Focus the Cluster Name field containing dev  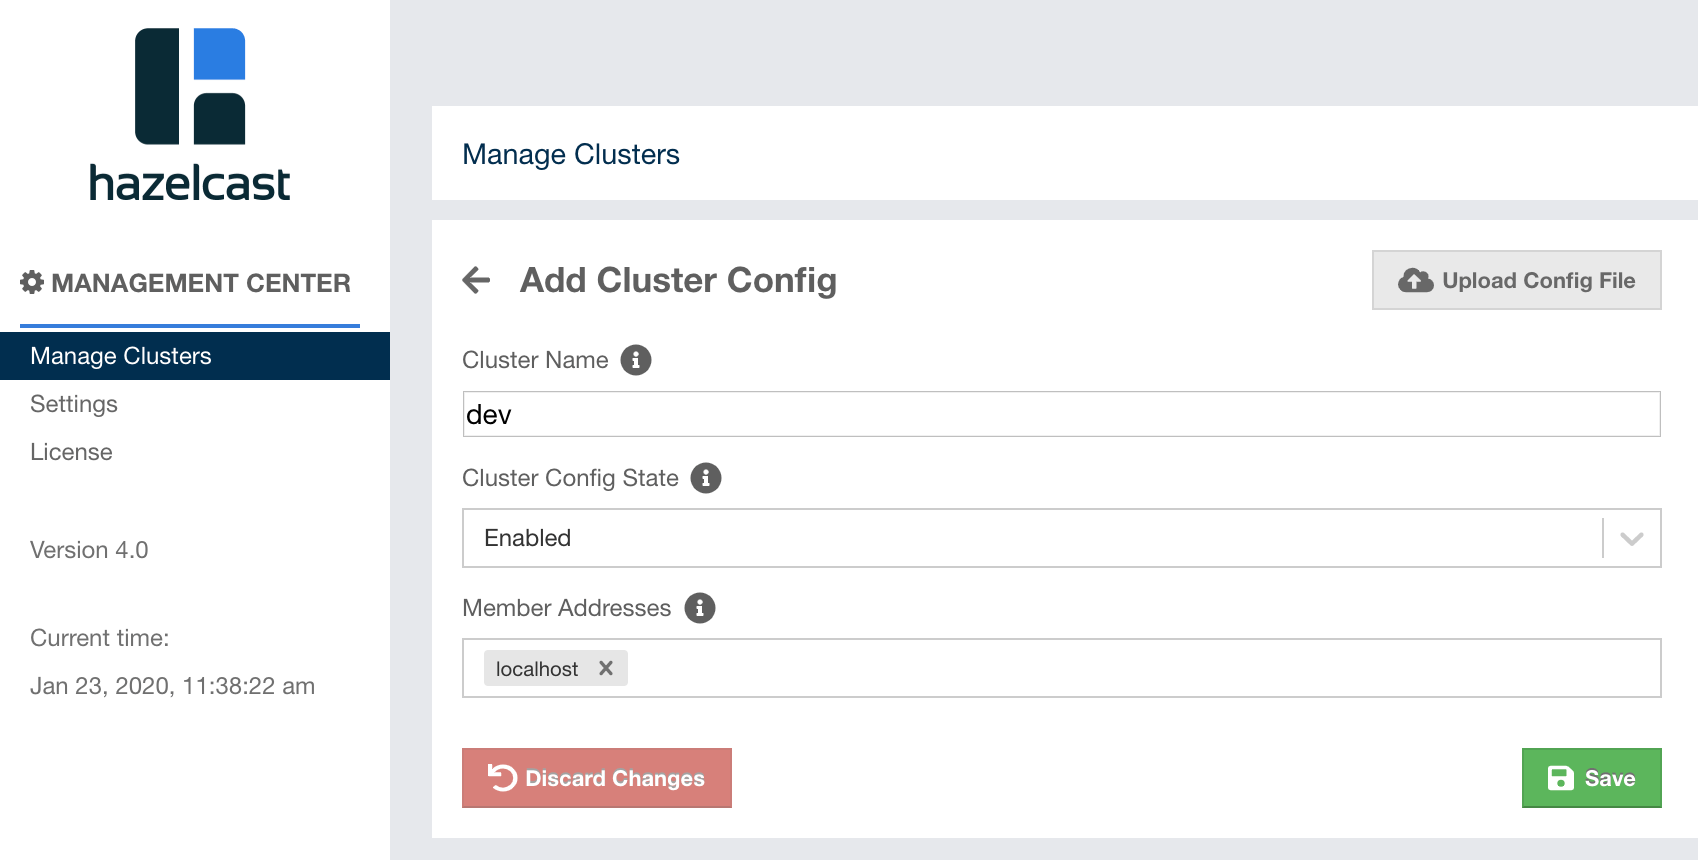1060,414
